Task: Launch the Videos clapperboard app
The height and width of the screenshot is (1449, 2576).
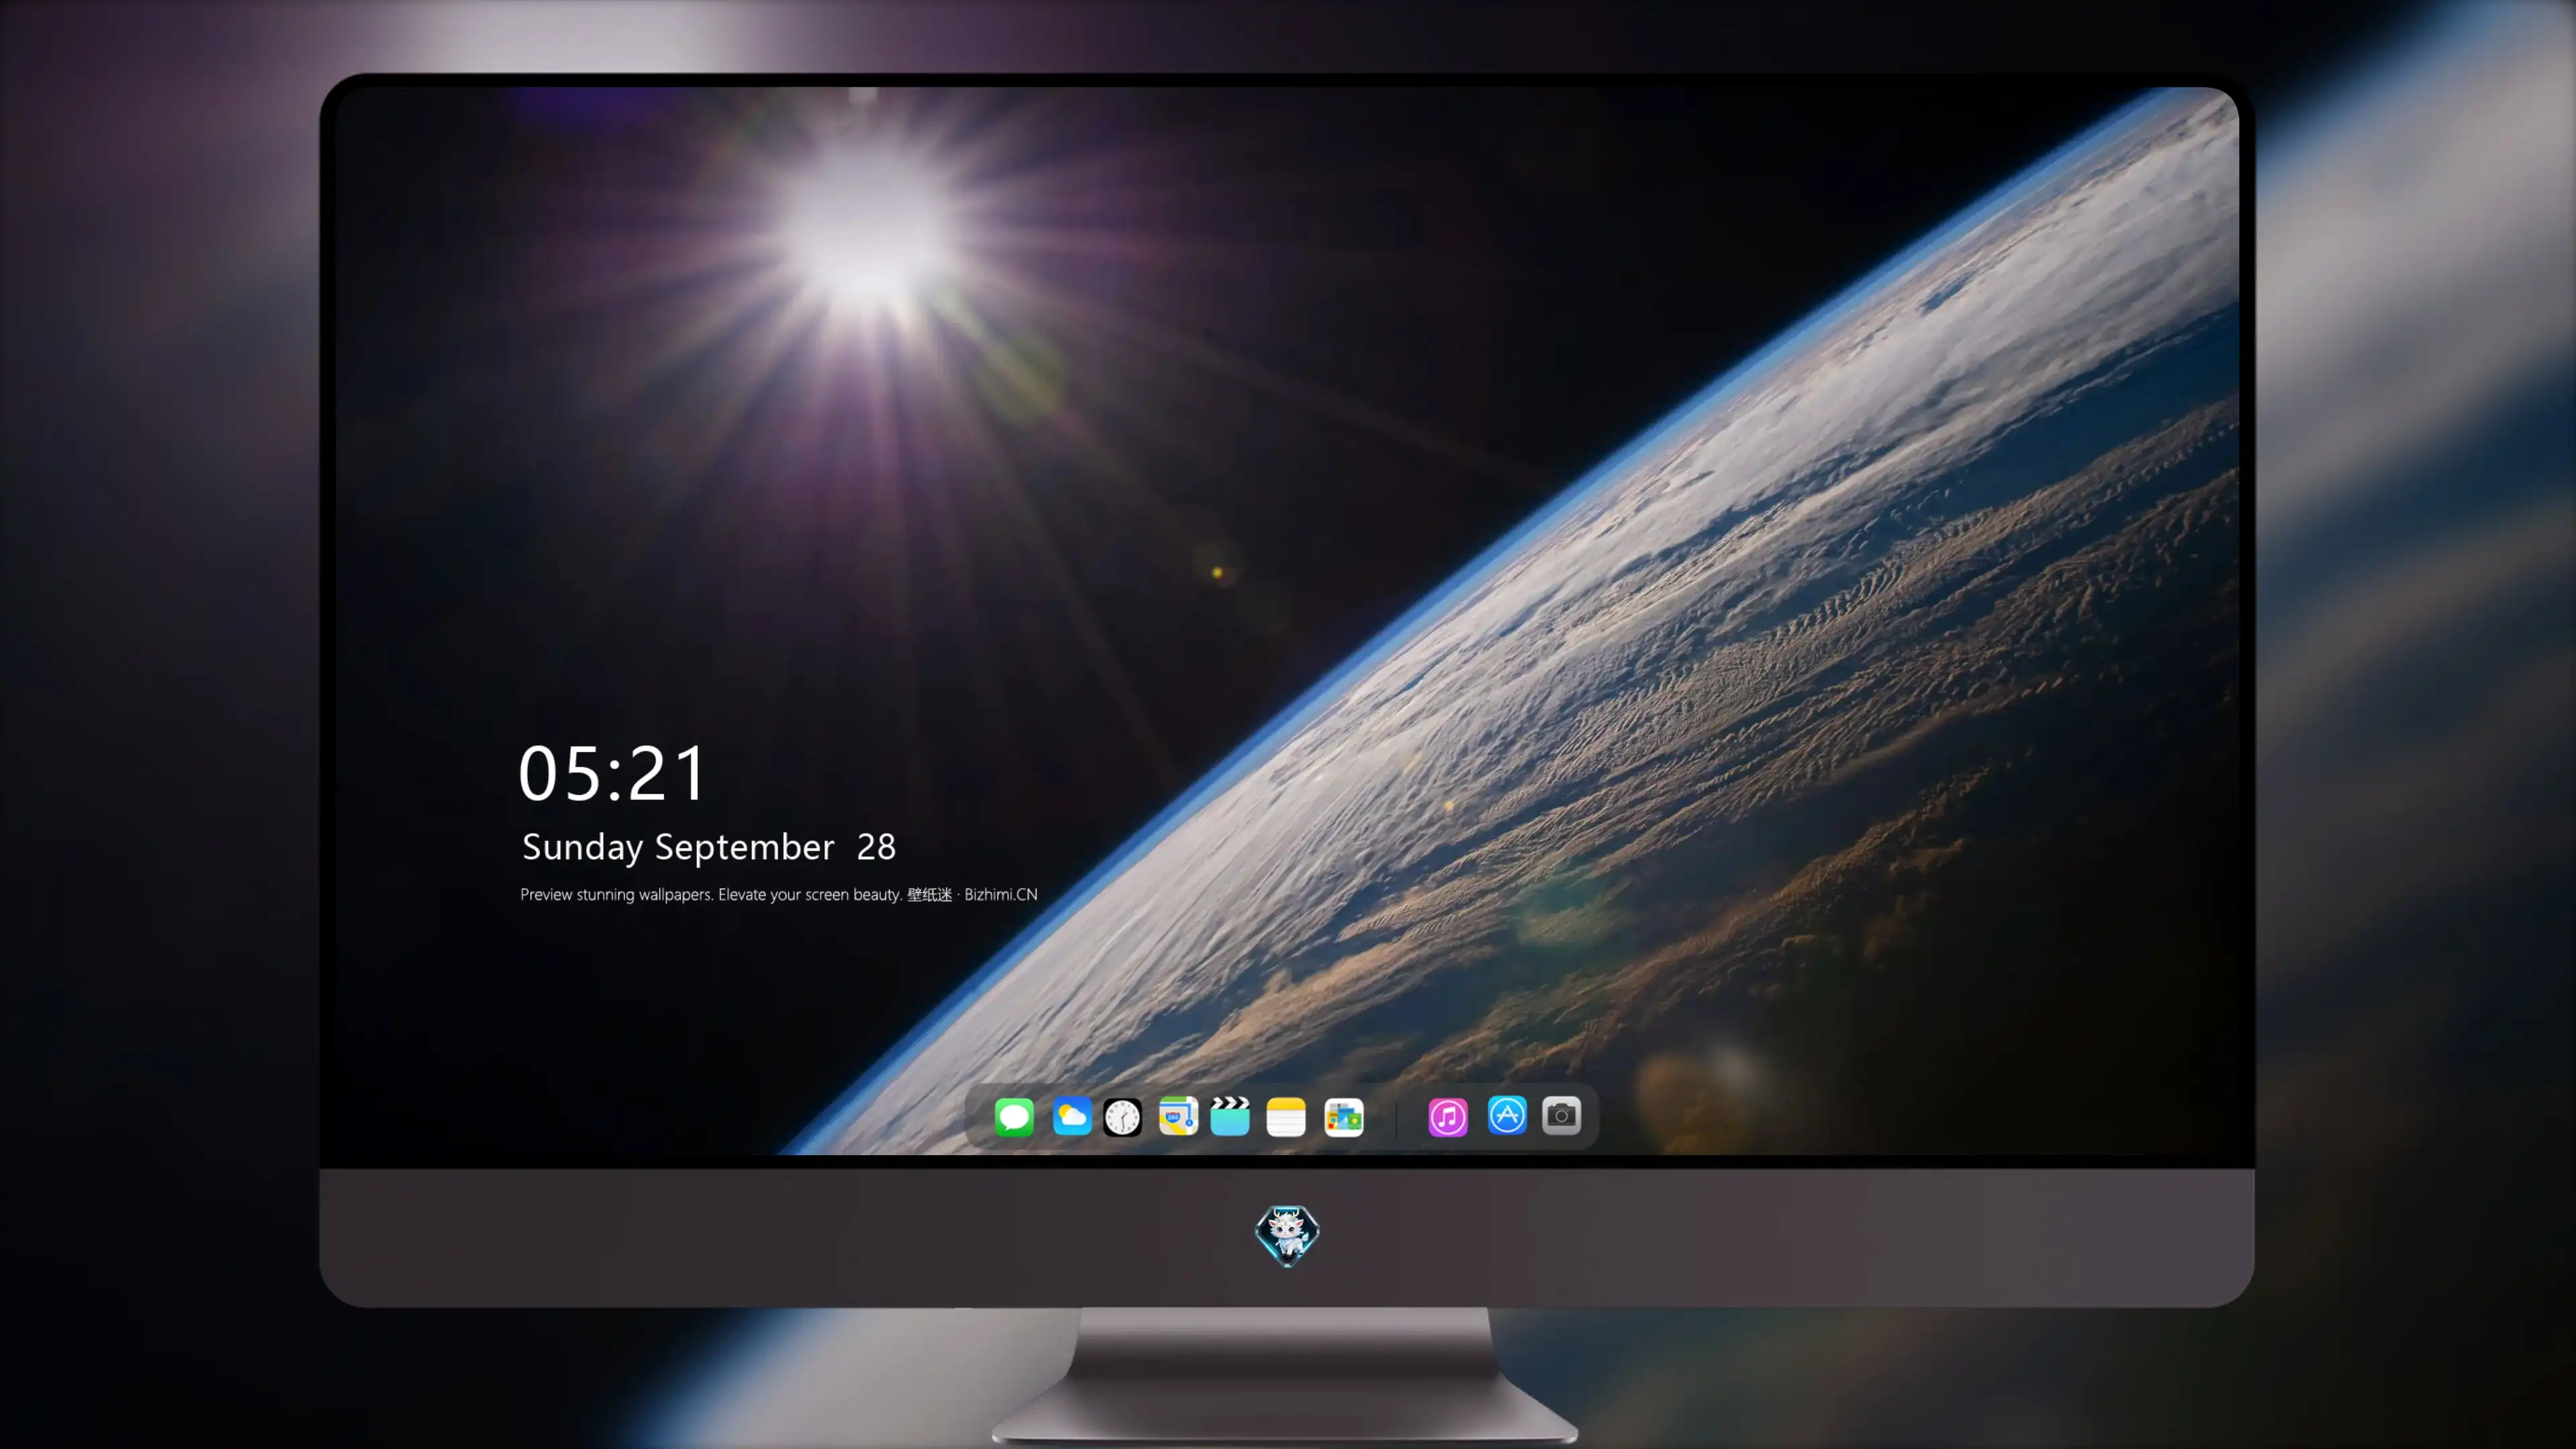Action: point(1230,1116)
